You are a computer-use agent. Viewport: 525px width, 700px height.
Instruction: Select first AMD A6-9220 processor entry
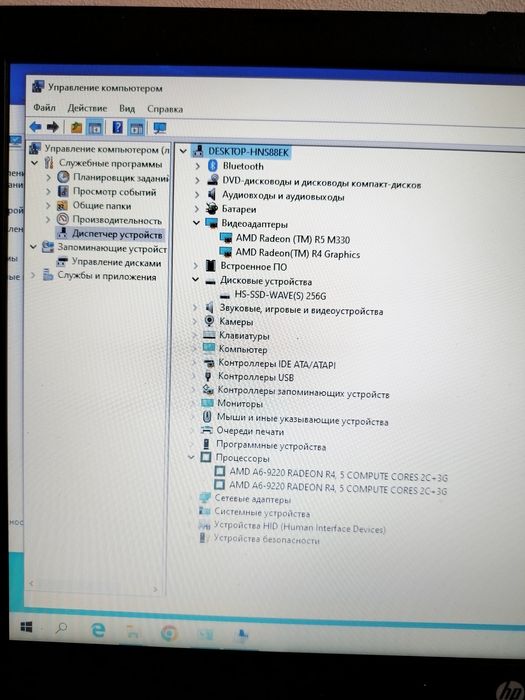[338, 475]
